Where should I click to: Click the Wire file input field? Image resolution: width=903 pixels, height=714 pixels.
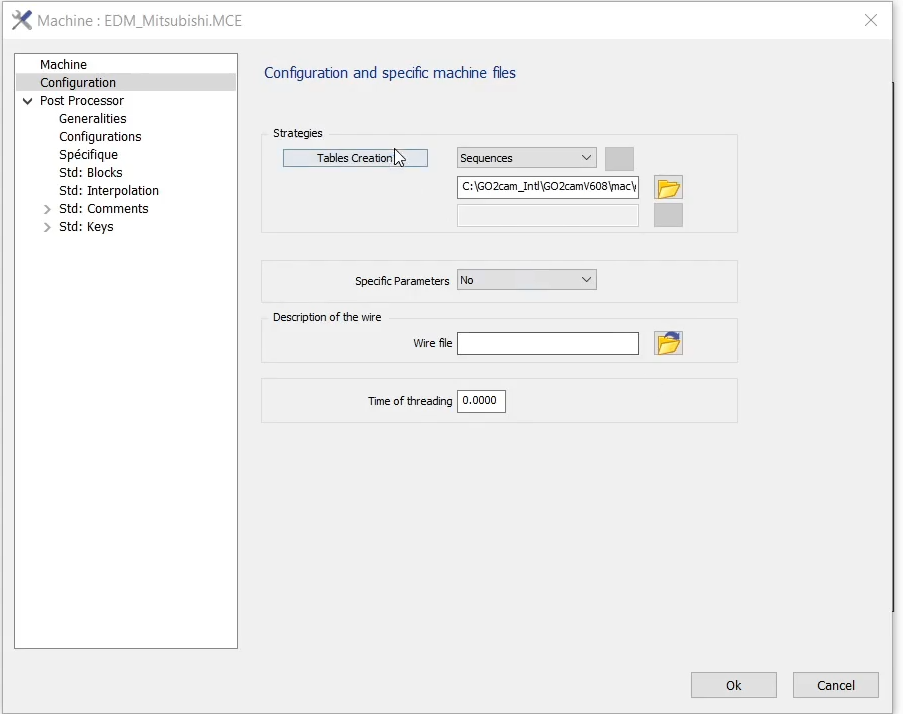coord(547,344)
